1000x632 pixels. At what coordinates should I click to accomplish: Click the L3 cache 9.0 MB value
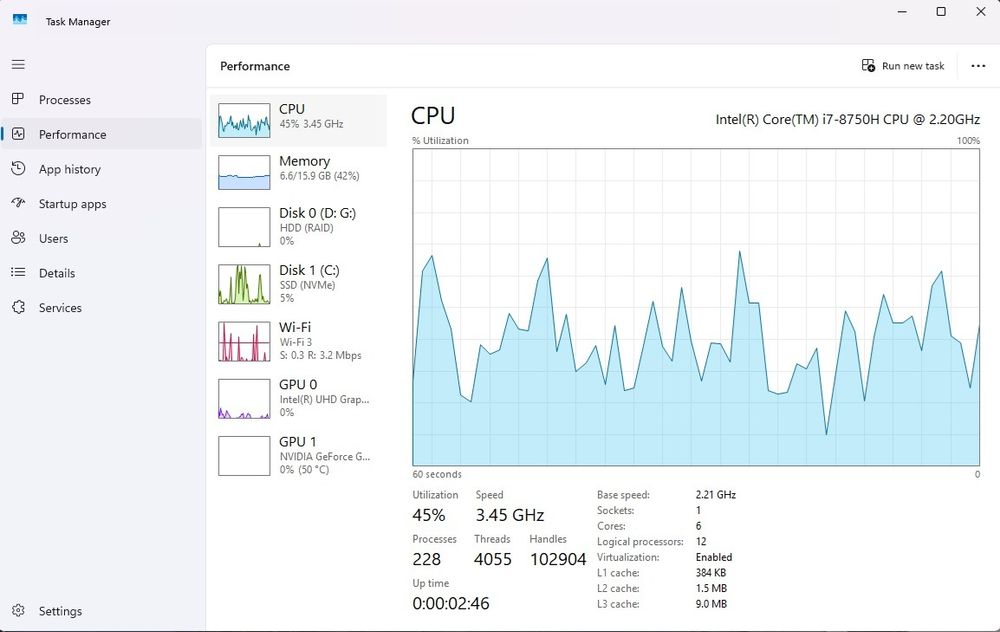pos(711,604)
